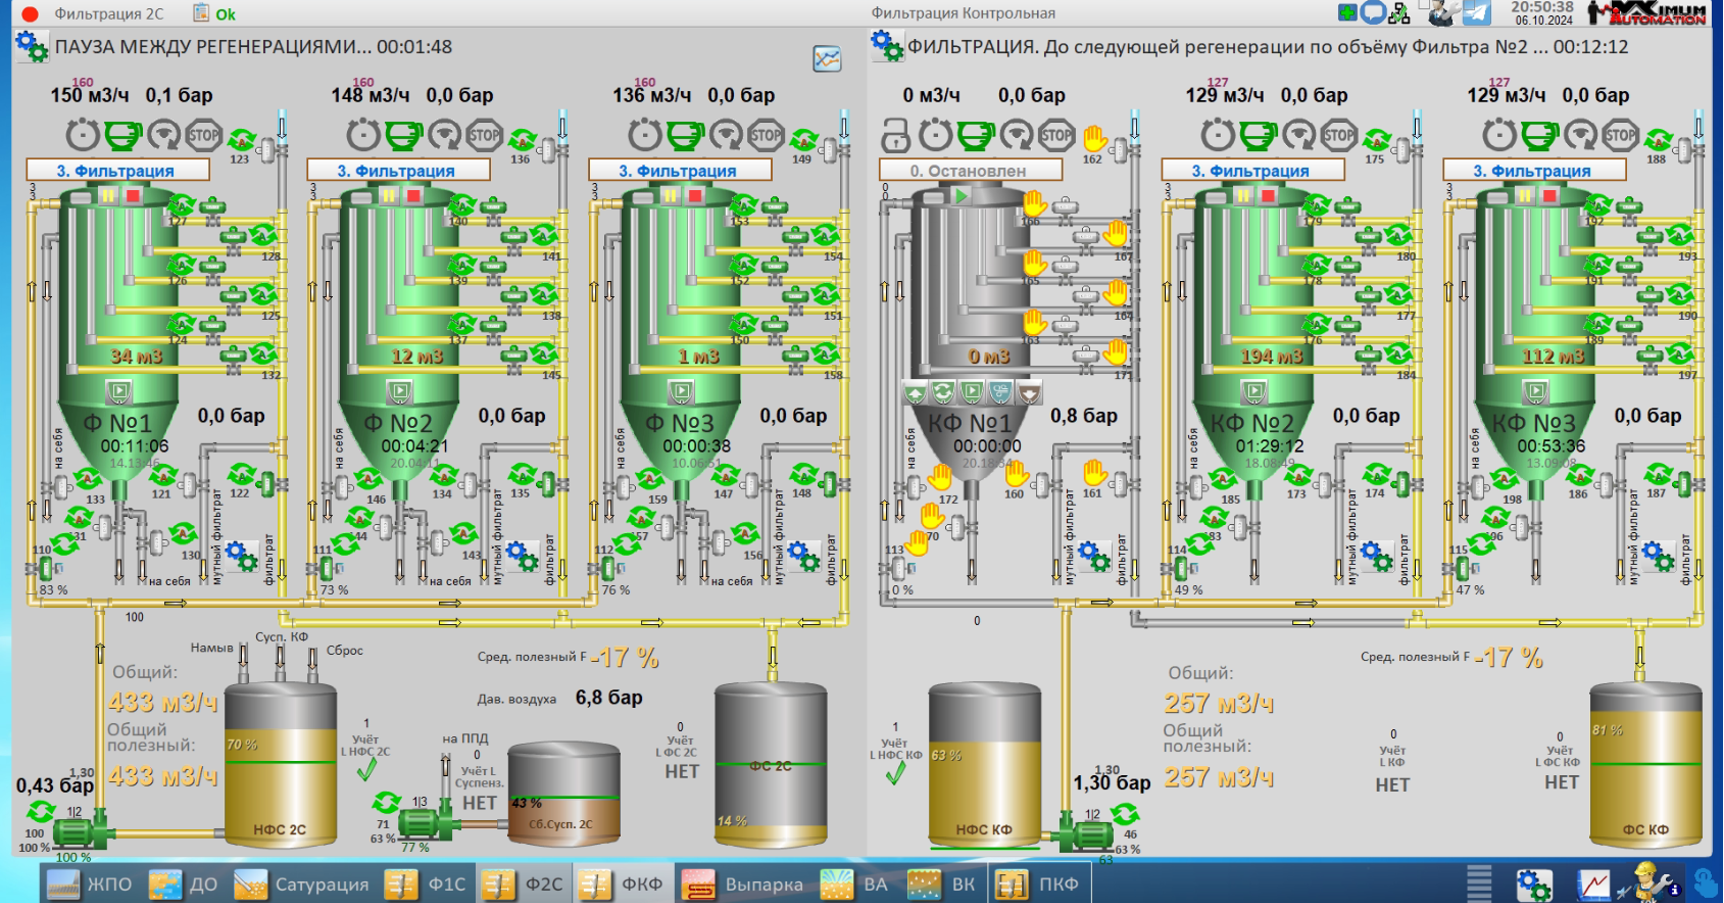Toggle auto mode on valve 122
The width and height of the screenshot is (1724, 903).
[x=241, y=474]
